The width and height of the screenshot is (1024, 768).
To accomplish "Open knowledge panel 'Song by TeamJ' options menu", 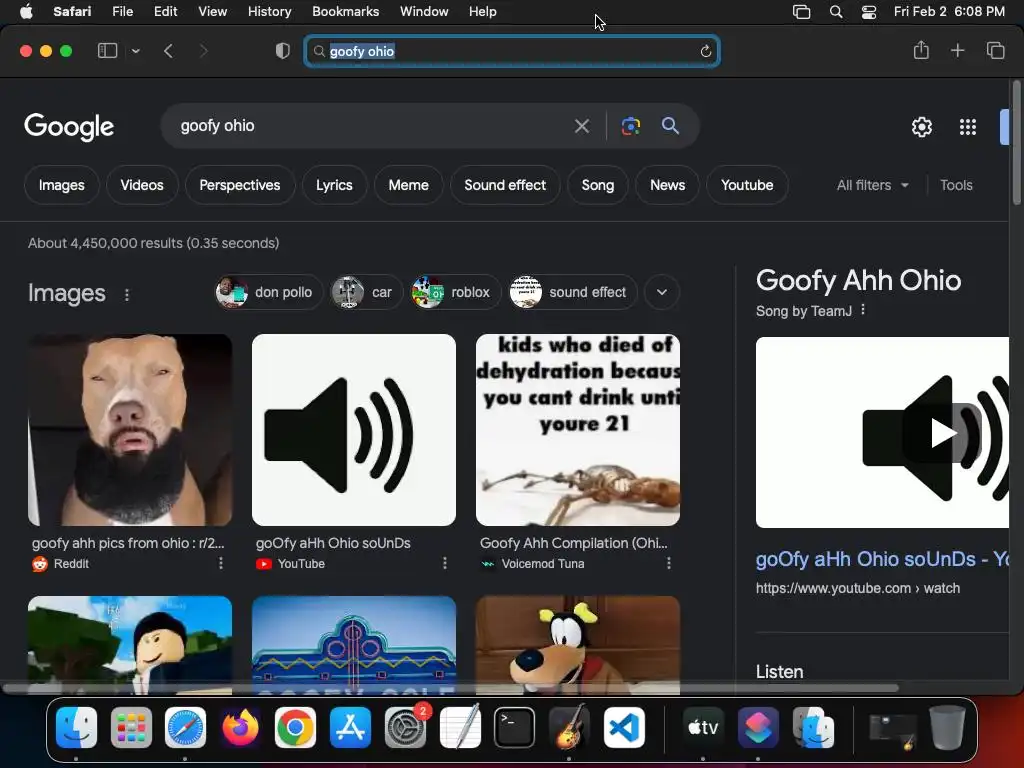I will 863,310.
